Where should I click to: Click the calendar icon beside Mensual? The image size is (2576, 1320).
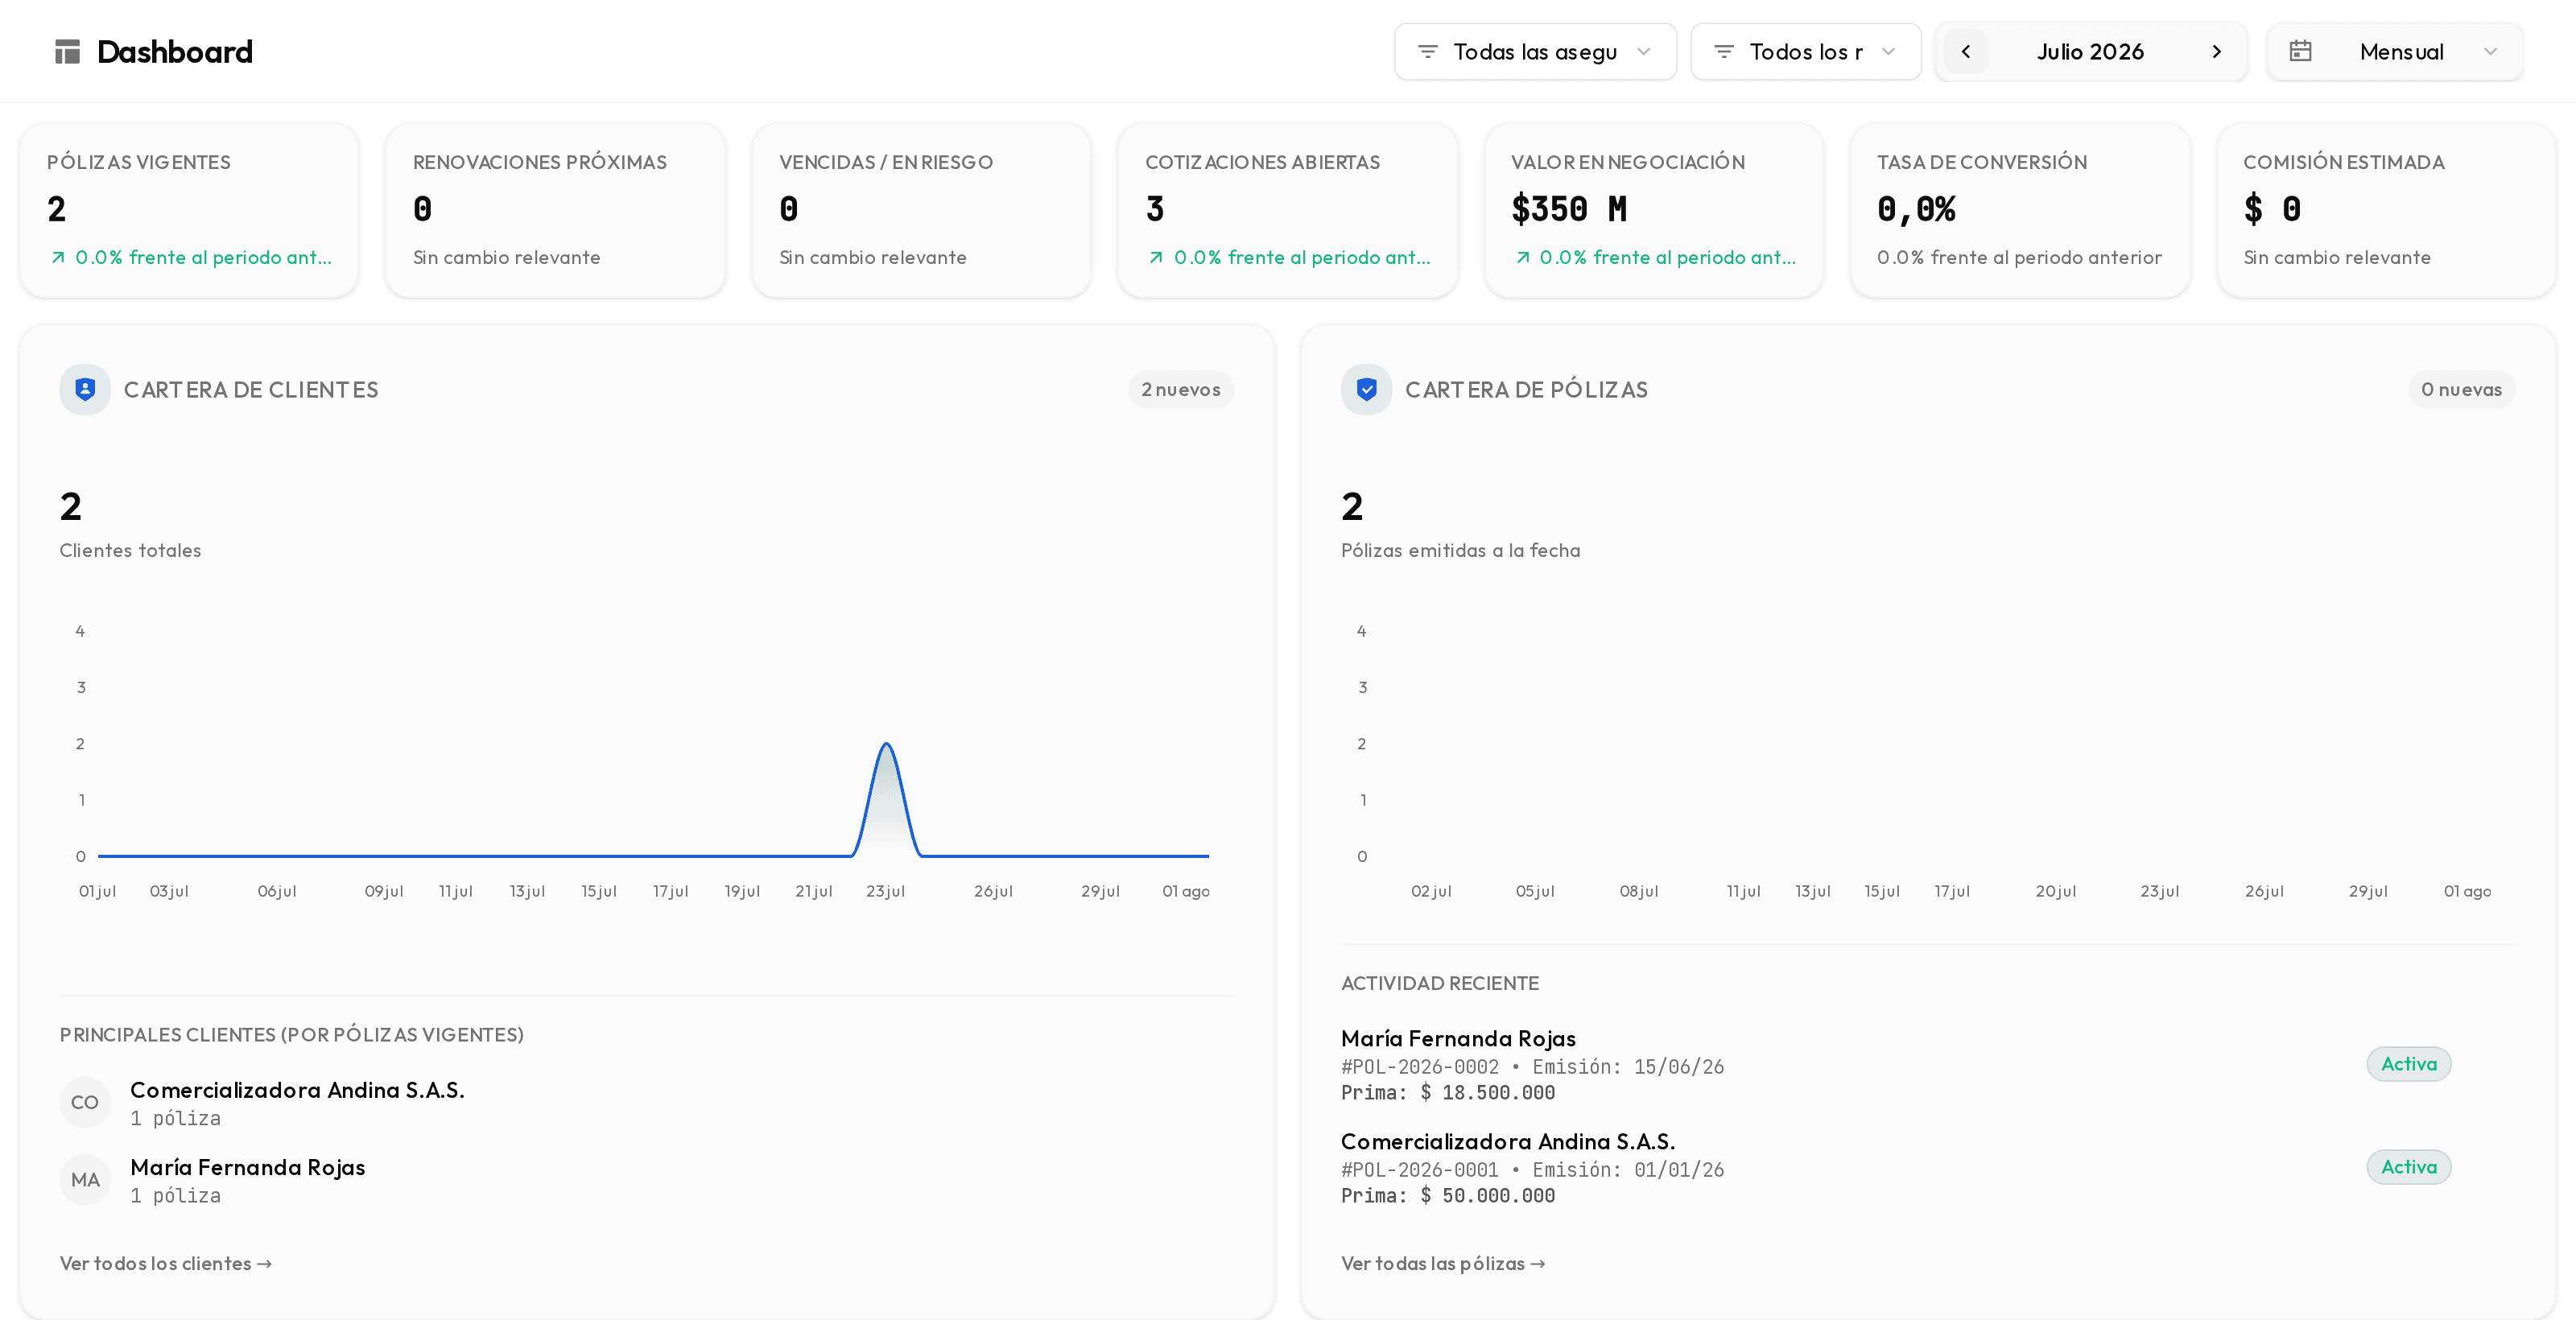[2301, 51]
